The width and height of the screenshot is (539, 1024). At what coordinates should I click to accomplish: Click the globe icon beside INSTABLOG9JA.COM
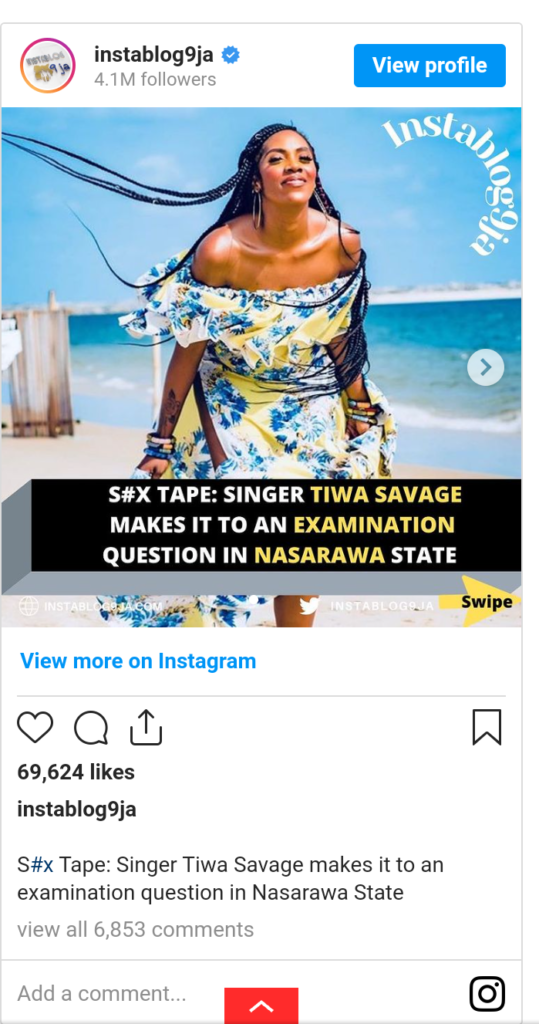28,606
